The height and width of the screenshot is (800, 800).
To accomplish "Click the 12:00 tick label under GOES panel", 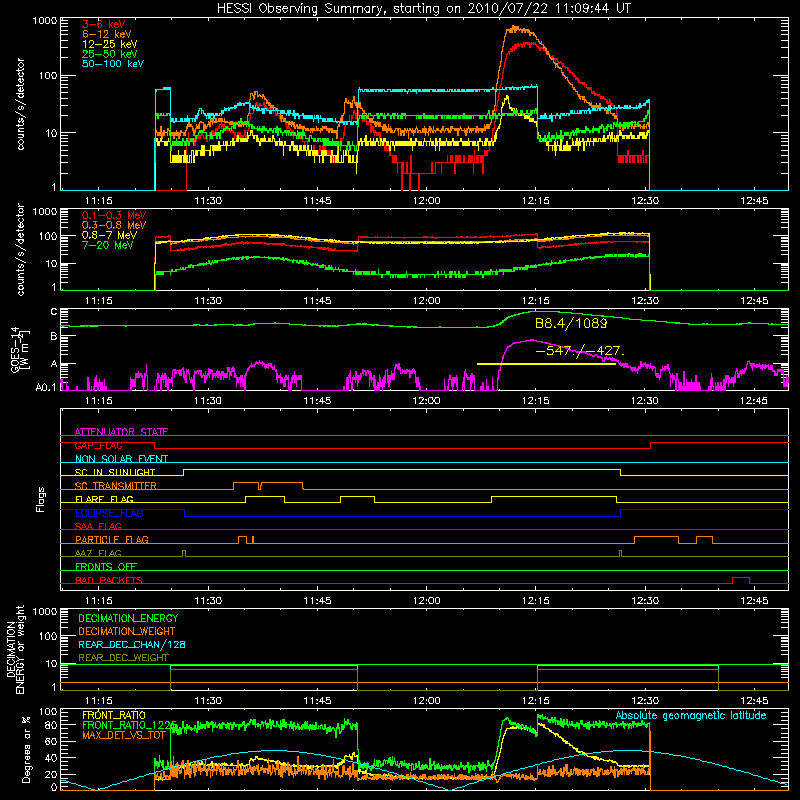I will (427, 401).
